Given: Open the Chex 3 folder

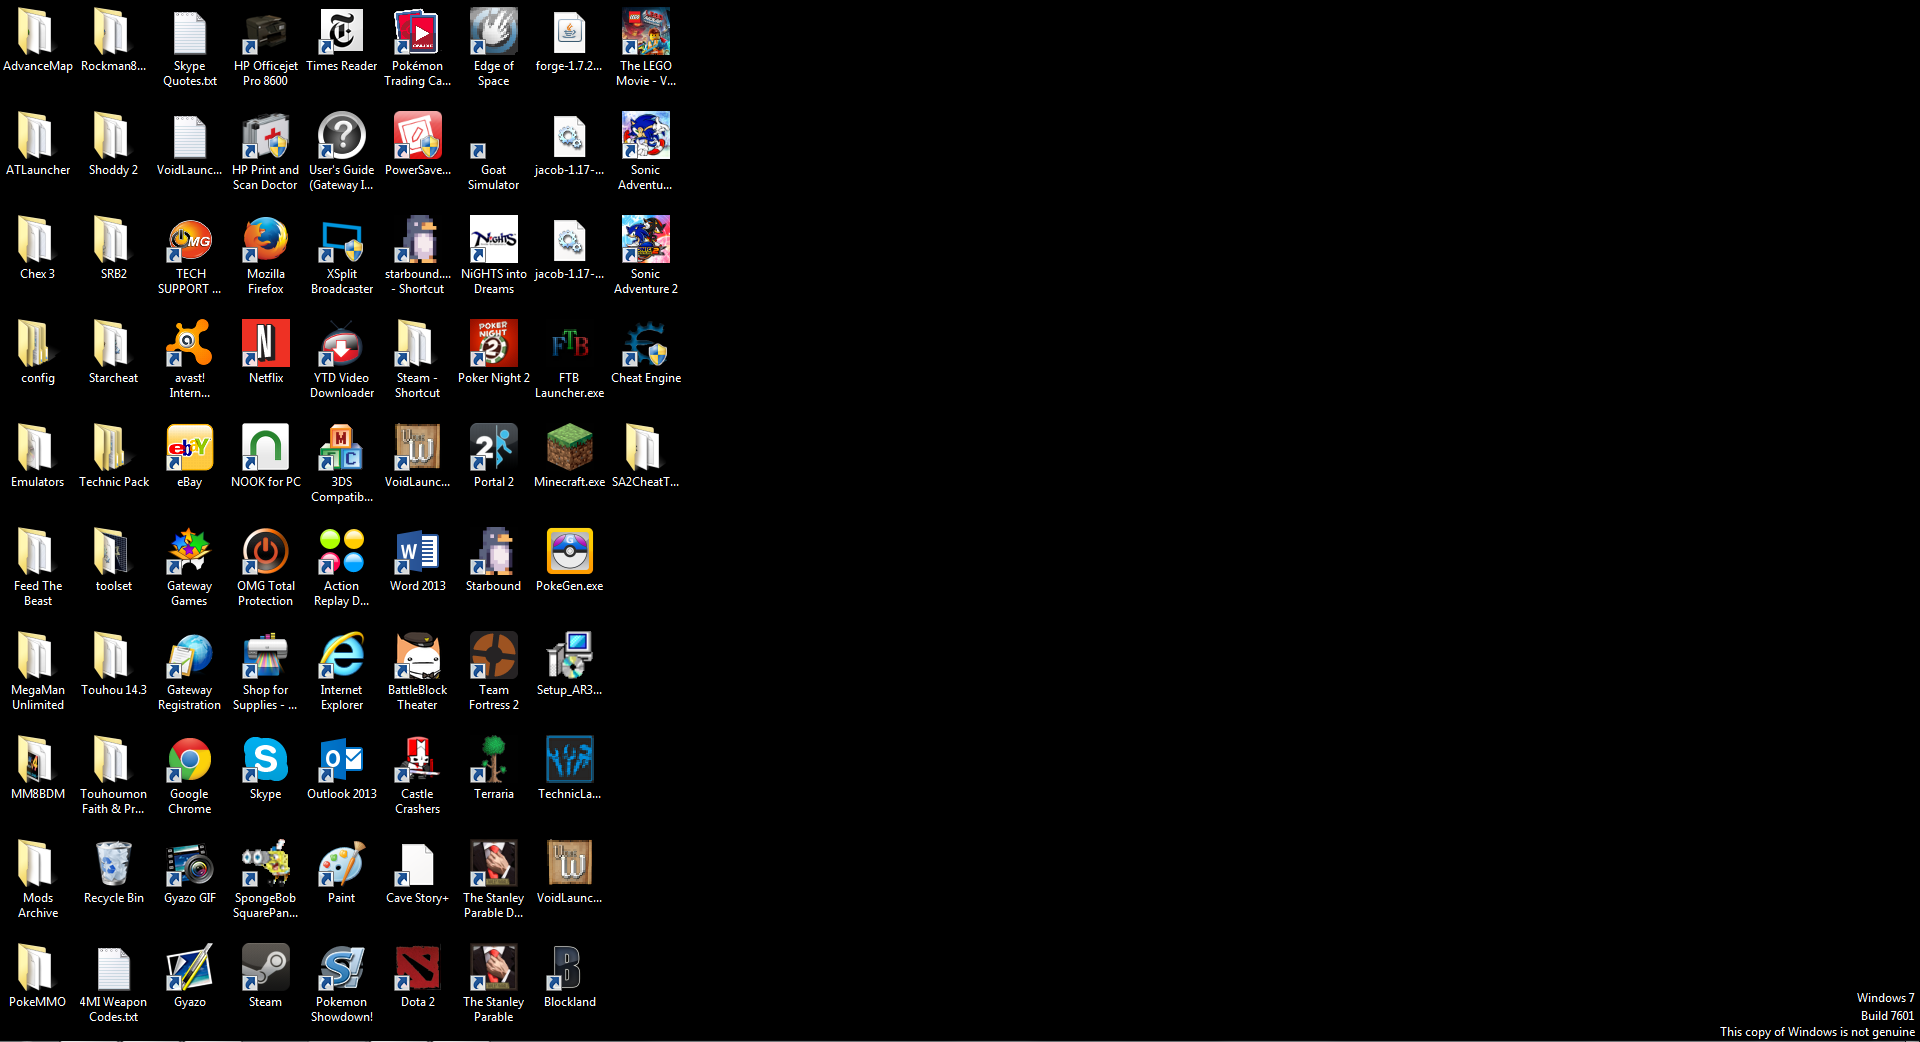Looking at the screenshot, I should [x=38, y=241].
